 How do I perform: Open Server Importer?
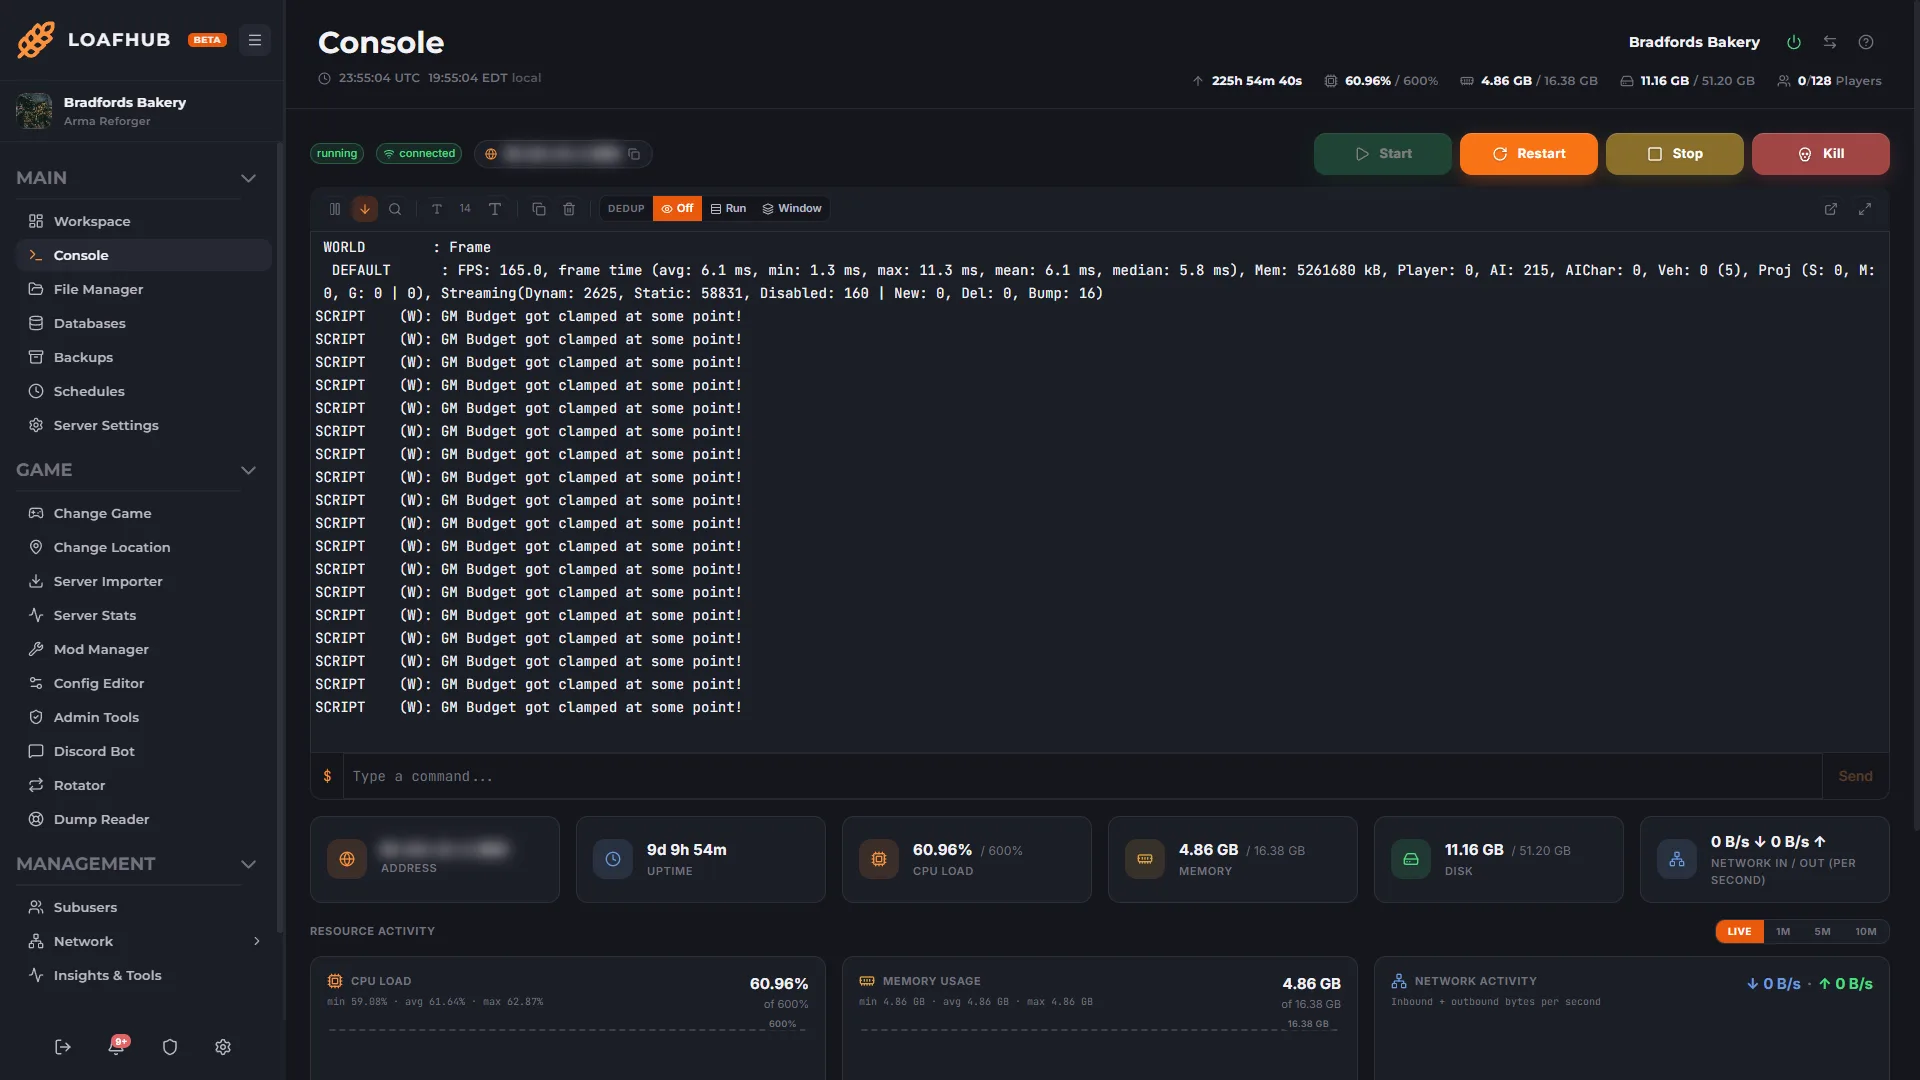pos(143,581)
